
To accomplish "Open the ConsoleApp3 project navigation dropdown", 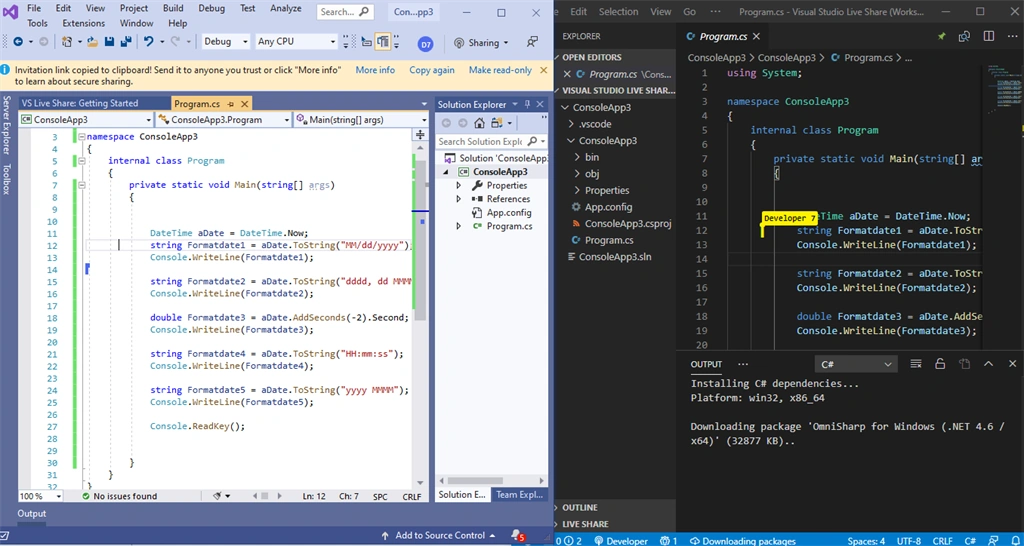I will (x=86, y=120).
